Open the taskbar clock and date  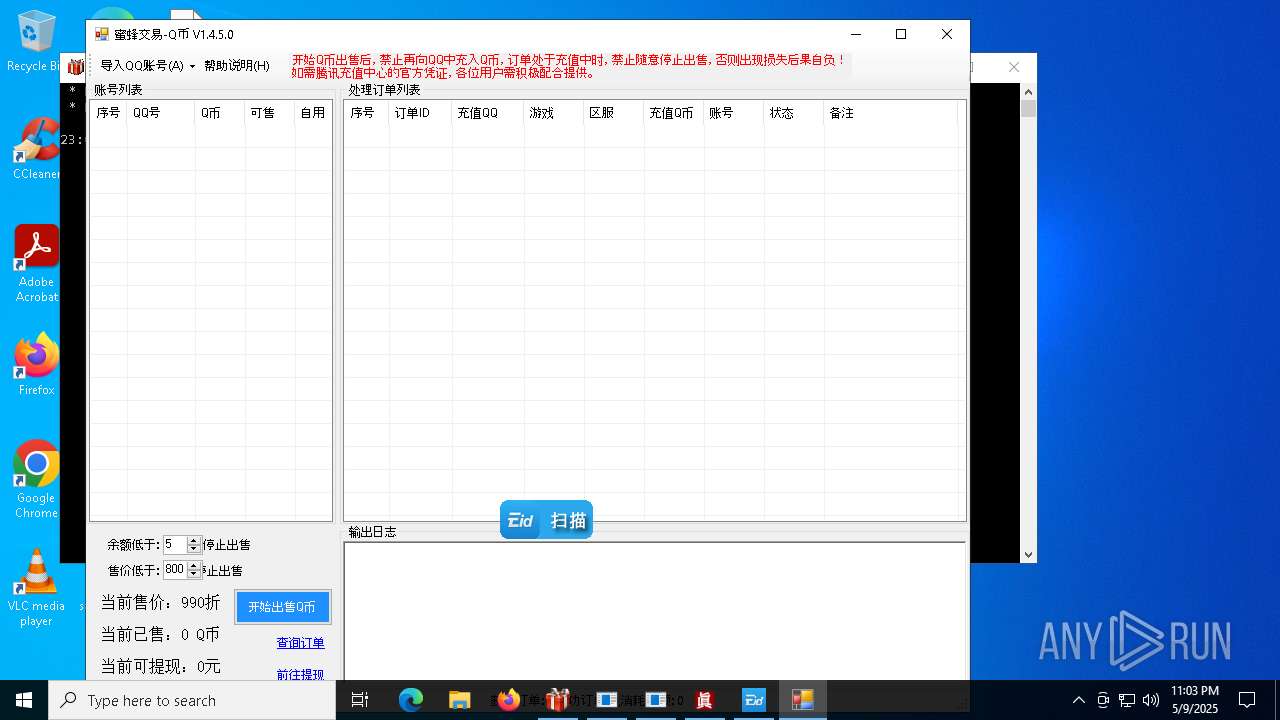tap(1195, 700)
